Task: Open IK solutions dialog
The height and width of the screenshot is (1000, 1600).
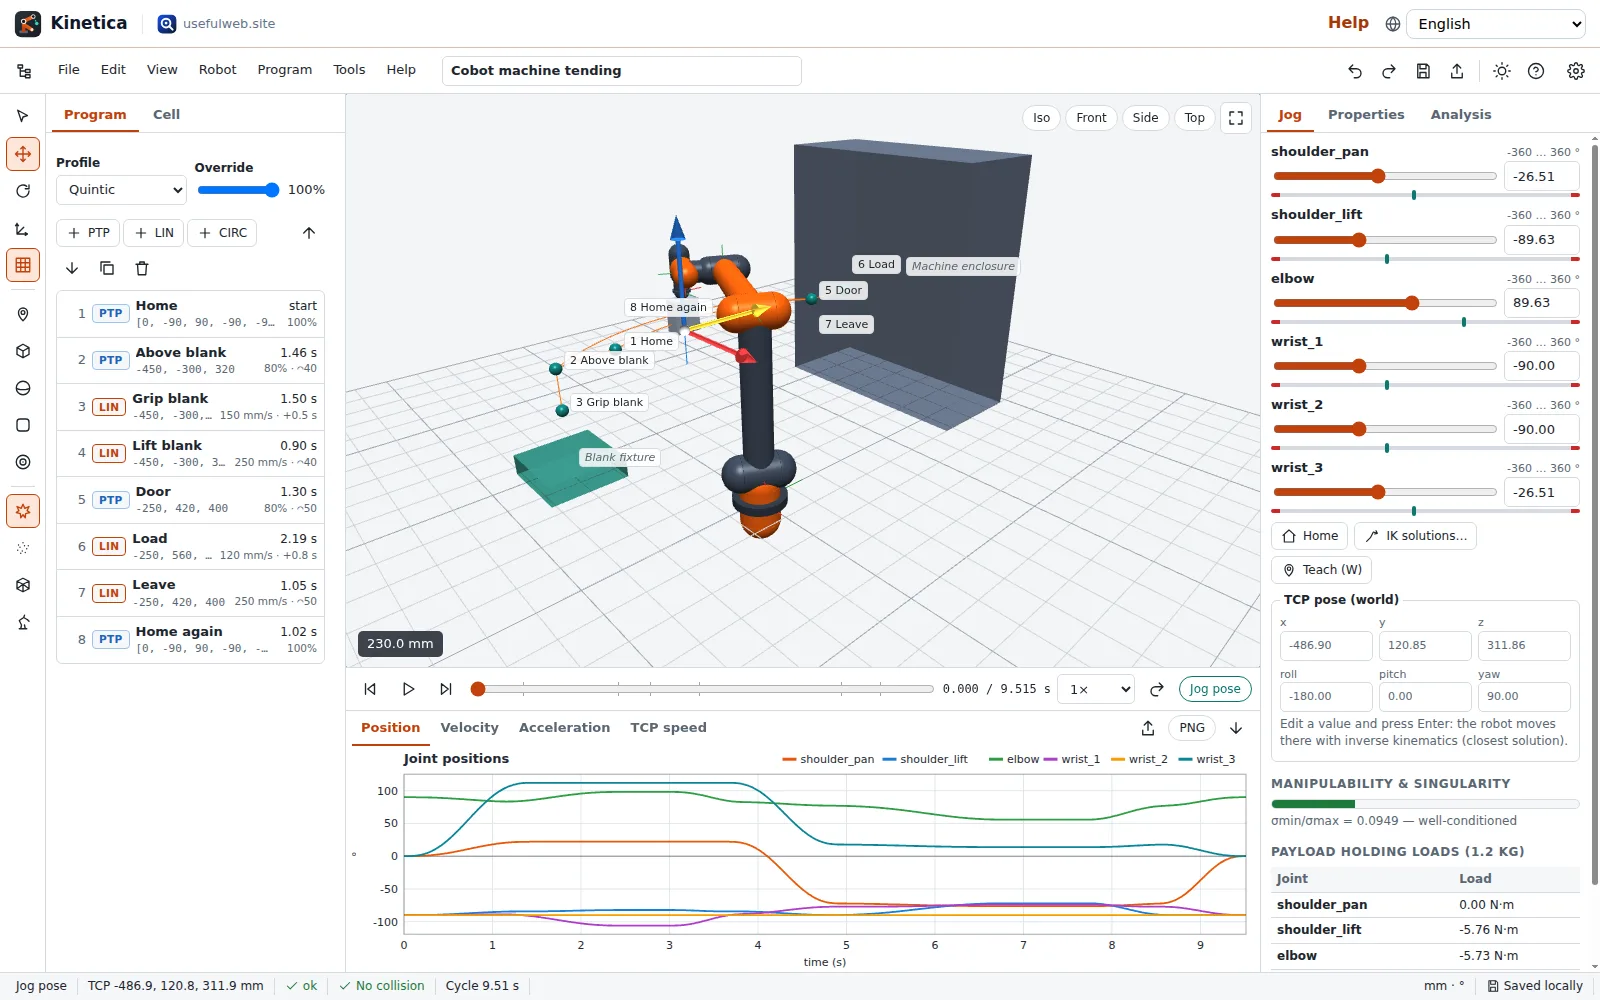Action: tap(1415, 536)
